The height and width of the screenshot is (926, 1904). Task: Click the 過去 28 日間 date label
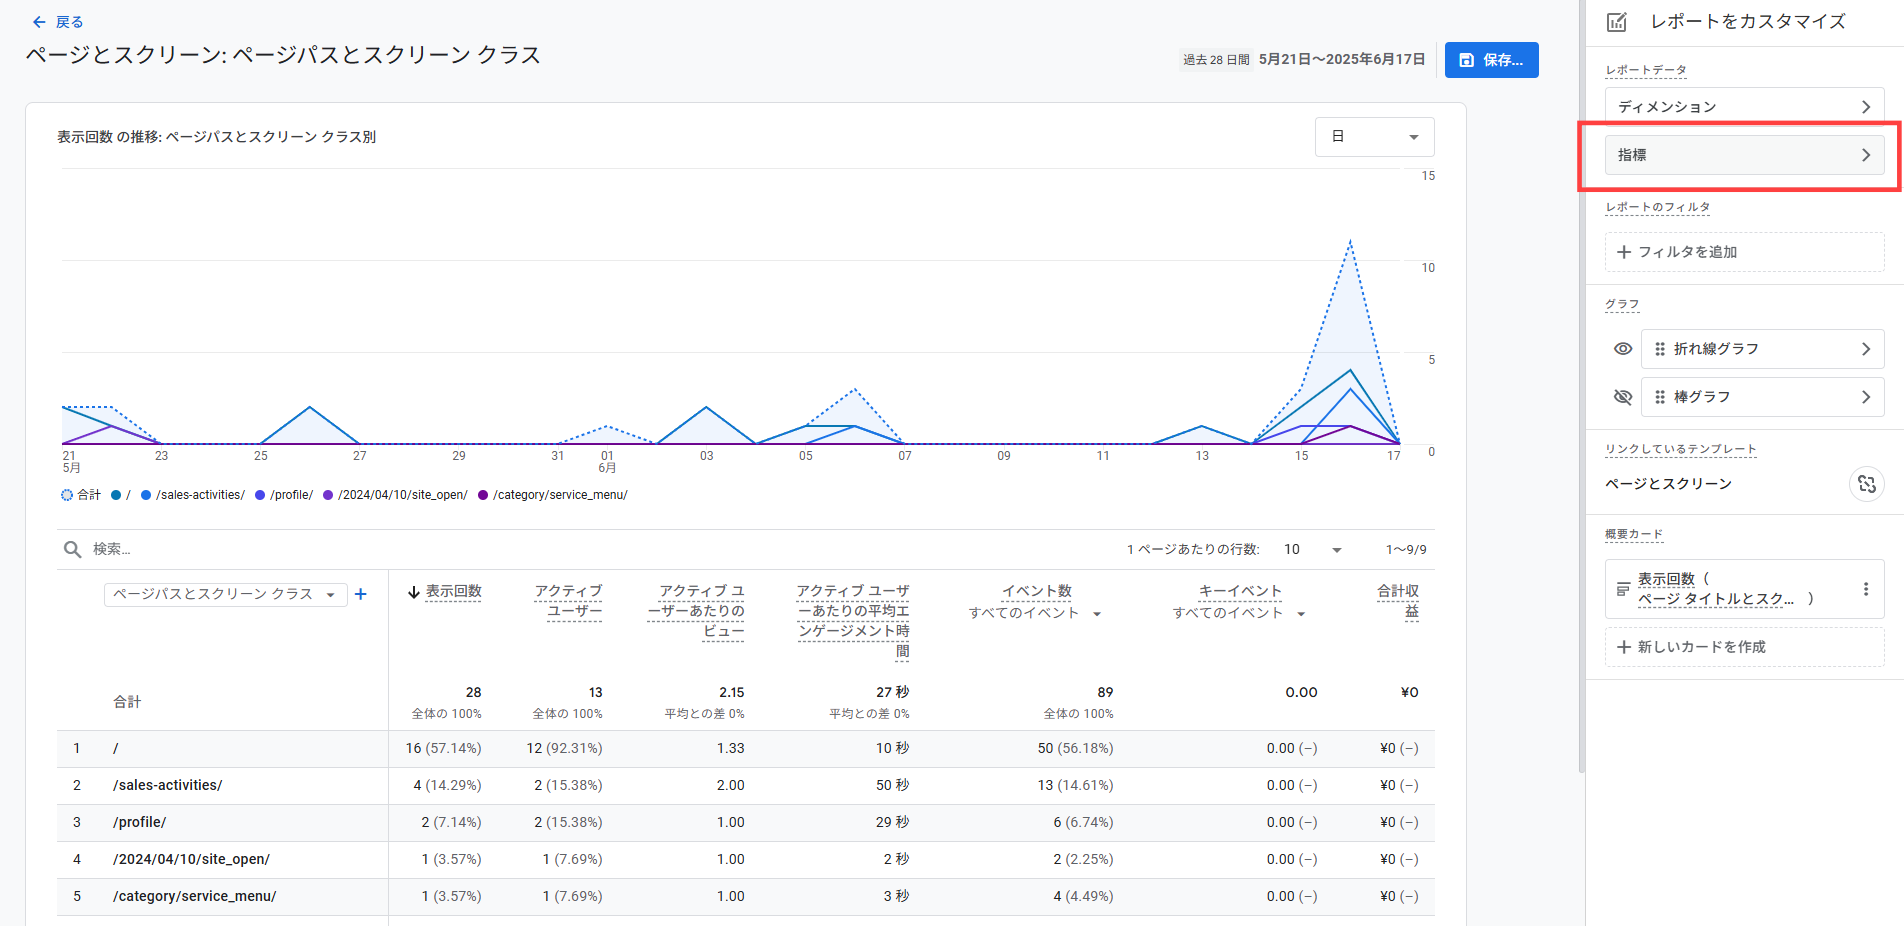pos(1216,59)
